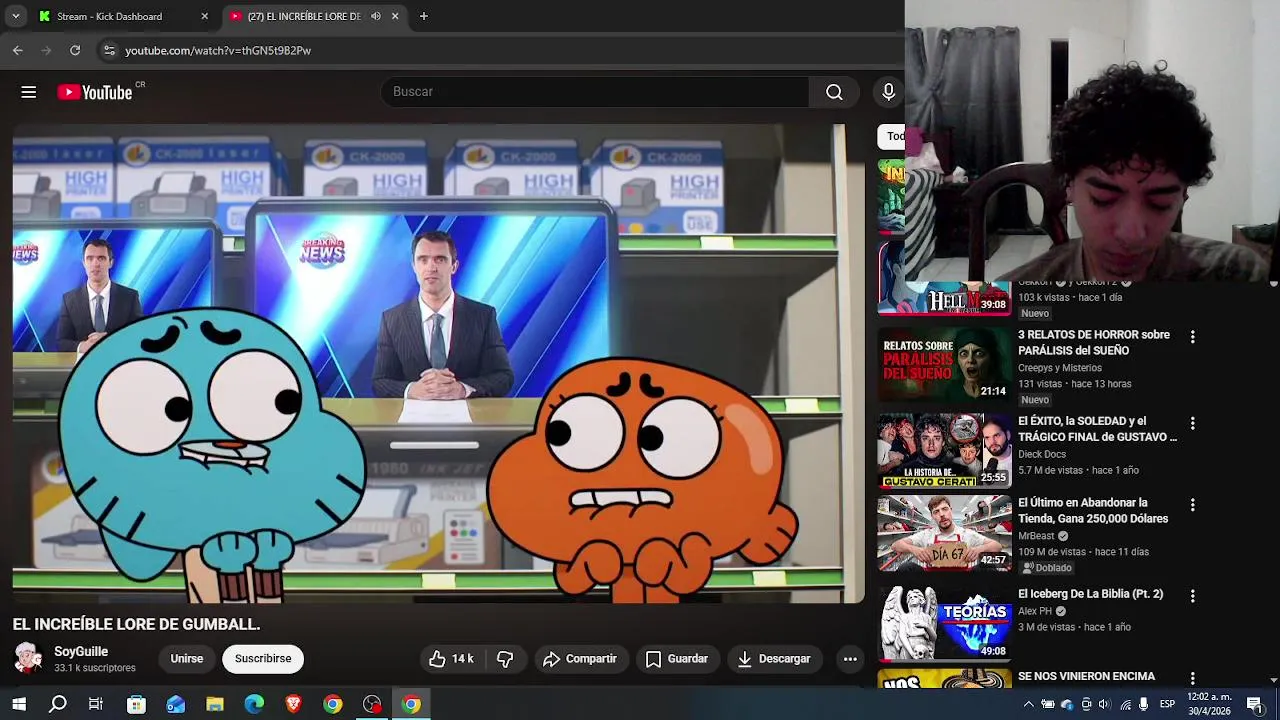Image resolution: width=1280 pixels, height=720 pixels.
Task: Go back in browser history
Action: pyautogui.click(x=17, y=50)
